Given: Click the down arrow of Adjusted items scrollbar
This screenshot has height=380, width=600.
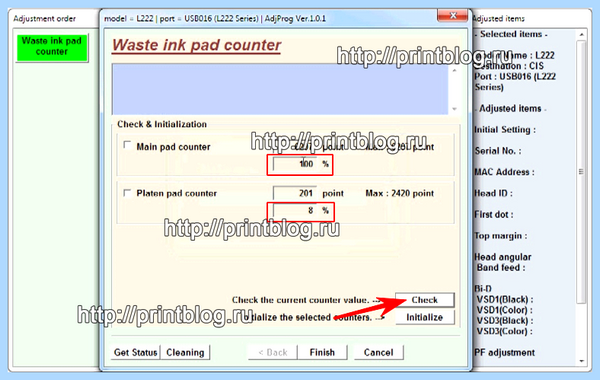Looking at the screenshot, I should click(582, 361).
